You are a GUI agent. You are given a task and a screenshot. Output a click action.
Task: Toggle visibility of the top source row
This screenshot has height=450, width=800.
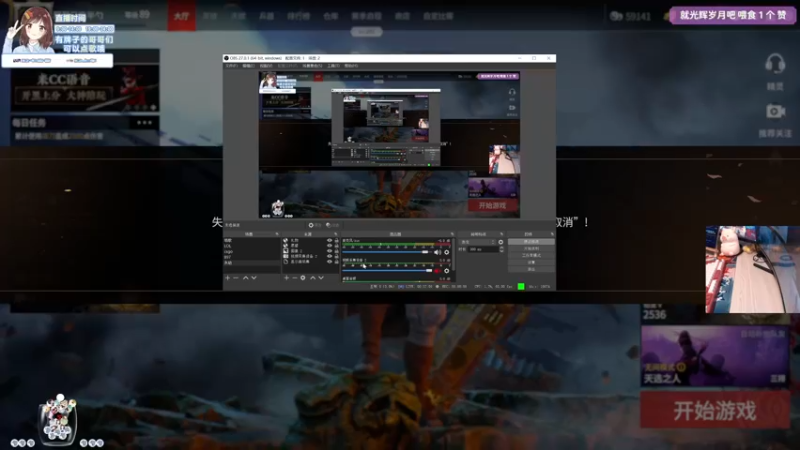pos(330,240)
